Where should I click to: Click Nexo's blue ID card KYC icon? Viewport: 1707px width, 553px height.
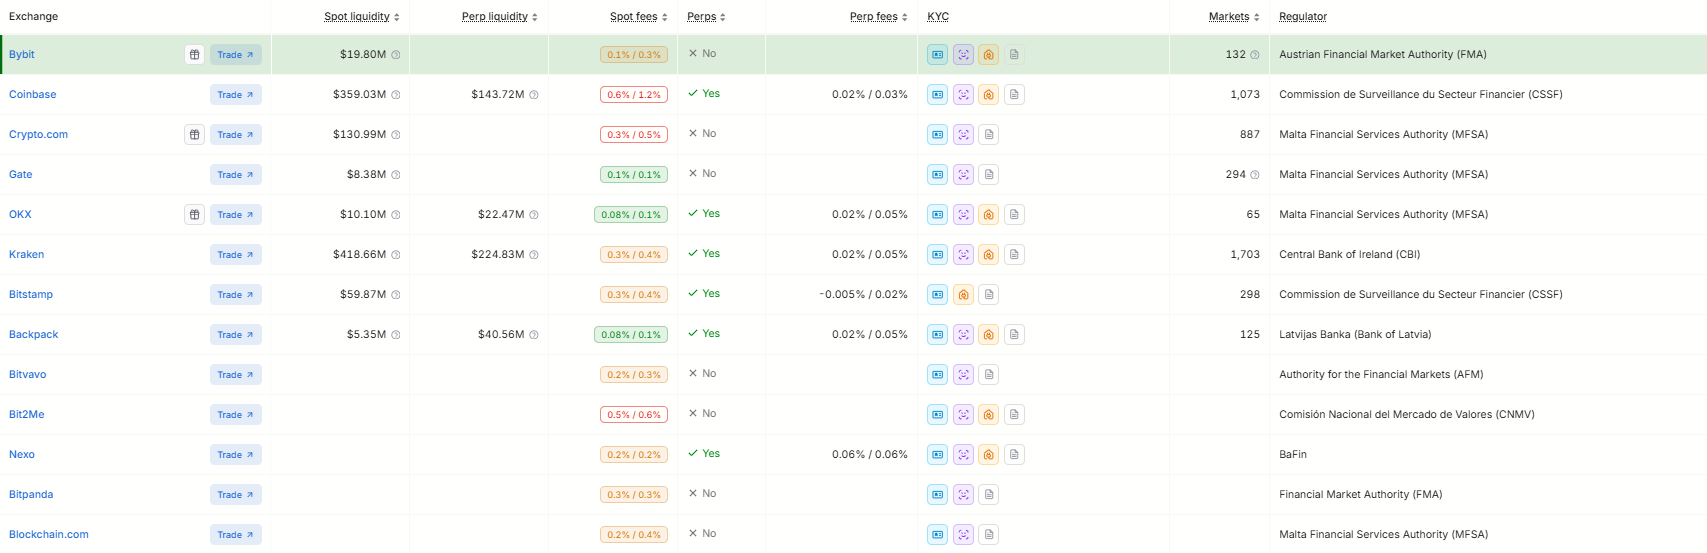coord(937,454)
